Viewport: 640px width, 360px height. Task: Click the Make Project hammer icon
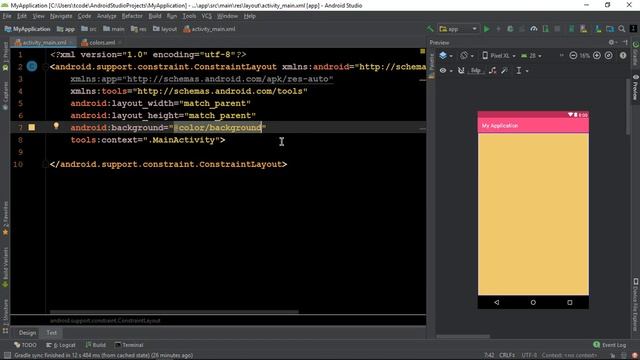[x=430, y=29]
